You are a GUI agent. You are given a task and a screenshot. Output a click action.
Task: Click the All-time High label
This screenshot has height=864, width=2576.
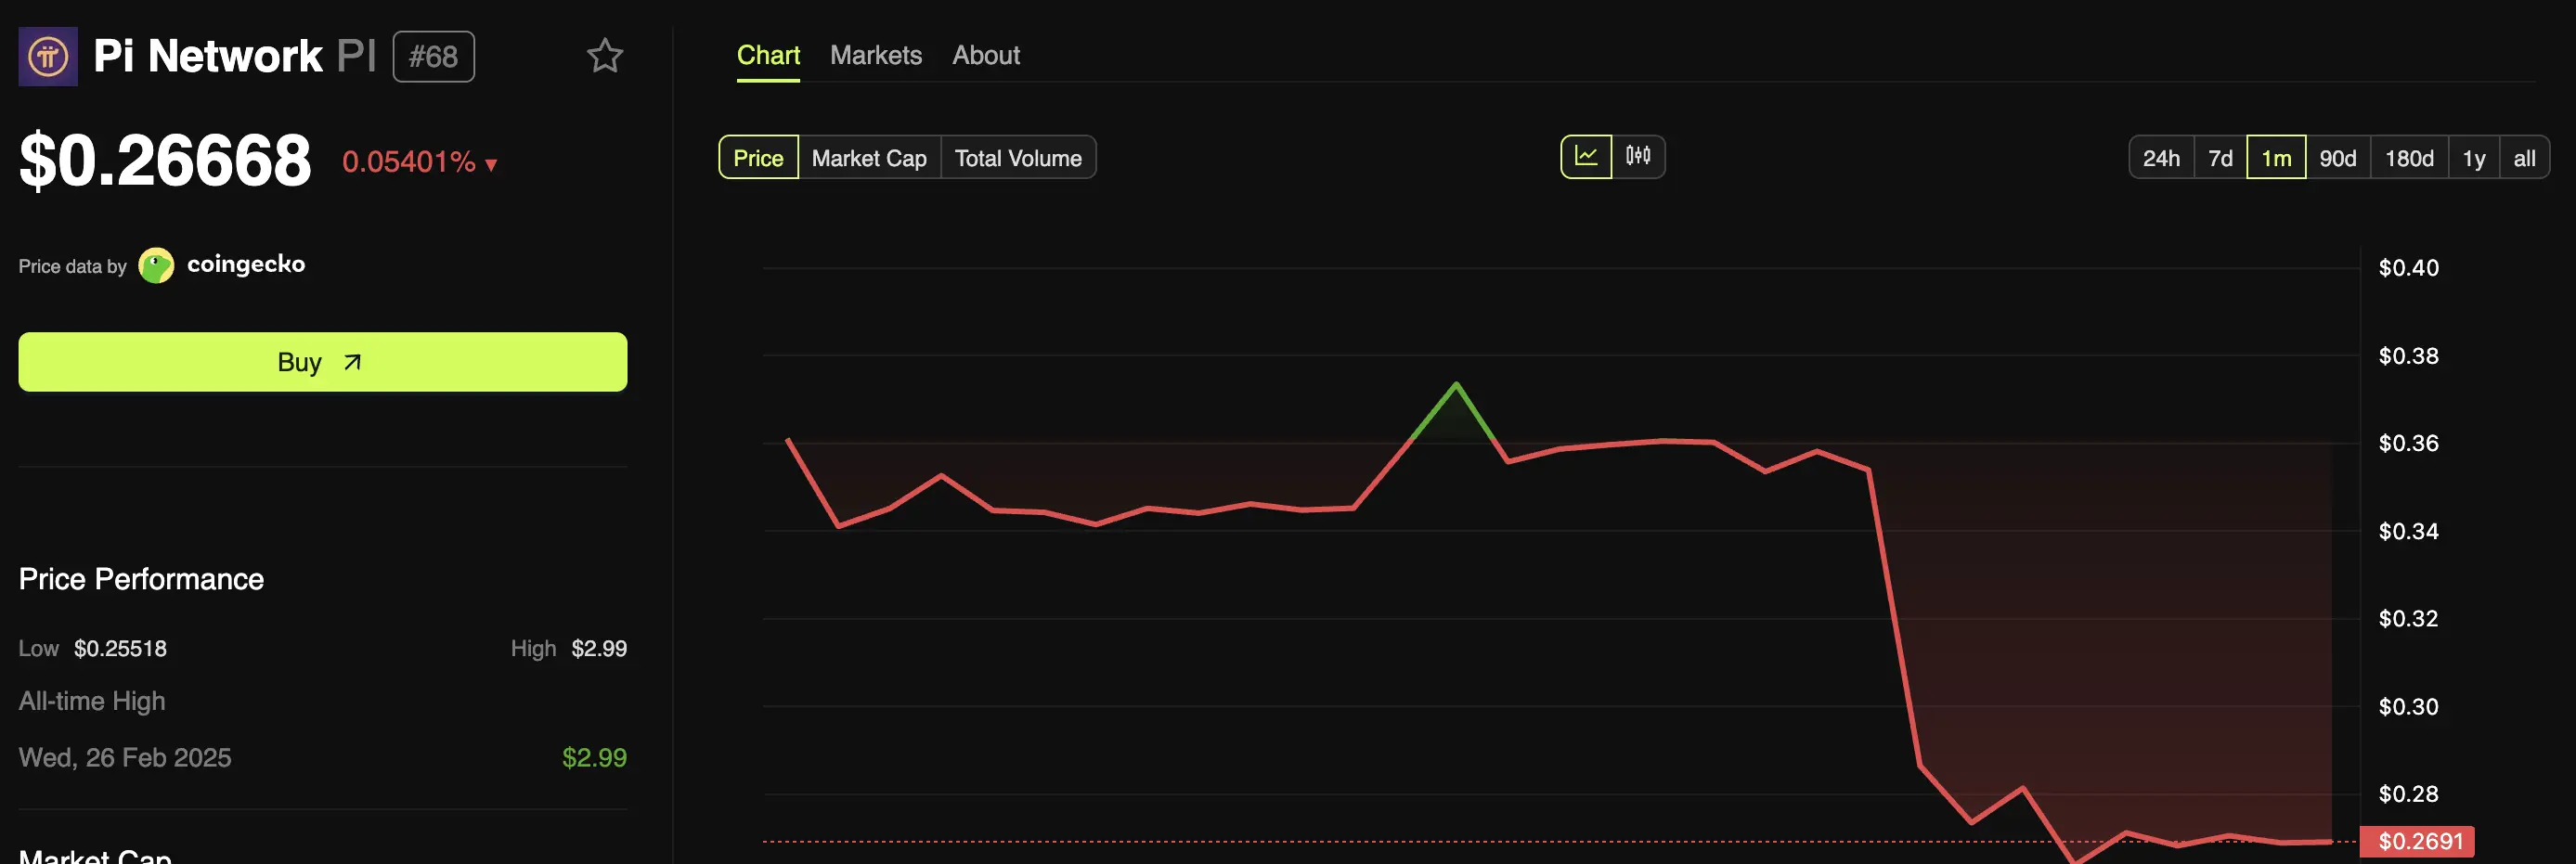tap(92, 701)
